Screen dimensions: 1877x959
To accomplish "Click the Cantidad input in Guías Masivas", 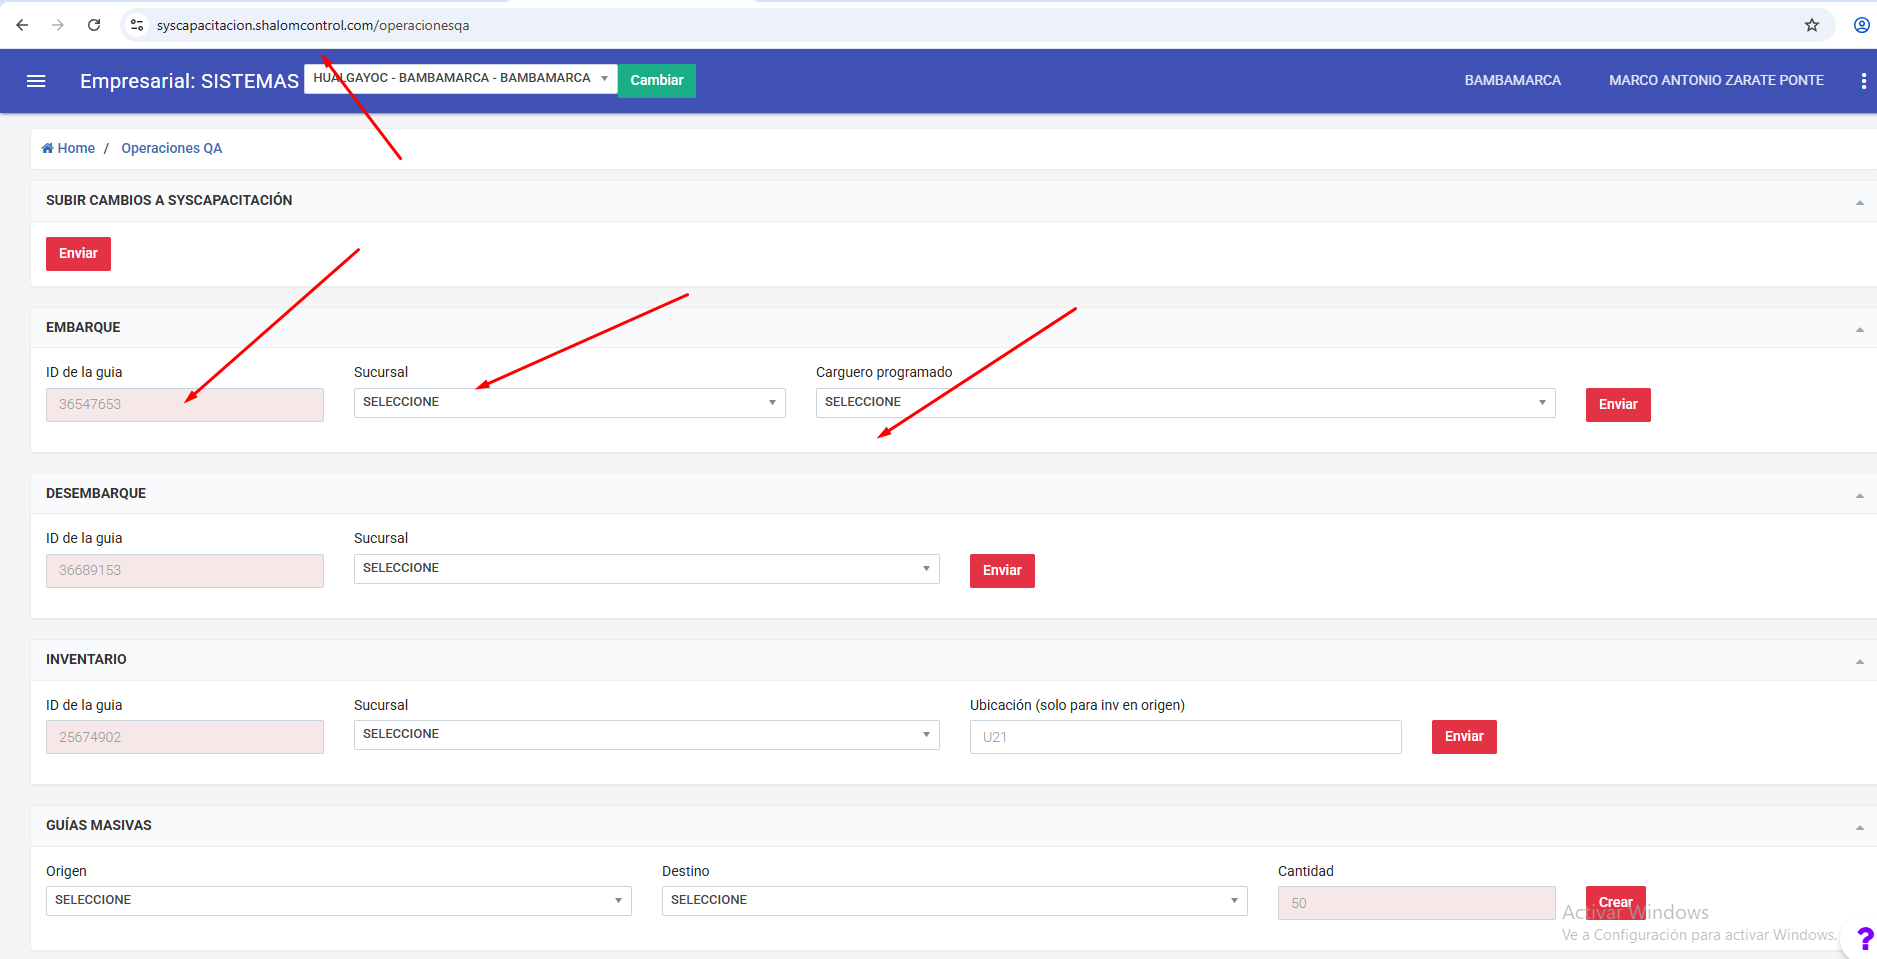I will pyautogui.click(x=1415, y=903).
